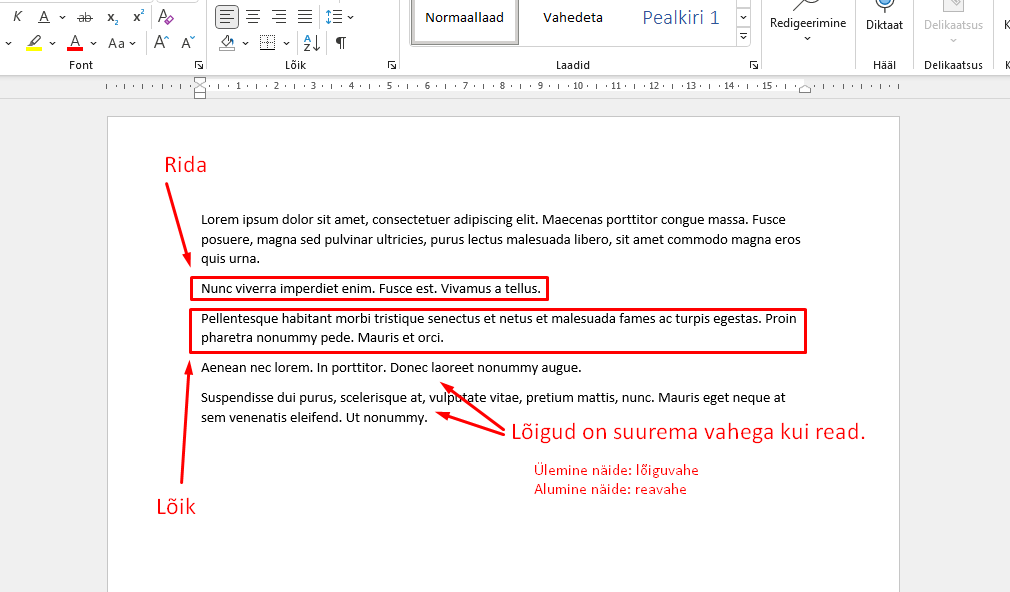Align text to the right
Screen dimensions: 1010x592
279,17
